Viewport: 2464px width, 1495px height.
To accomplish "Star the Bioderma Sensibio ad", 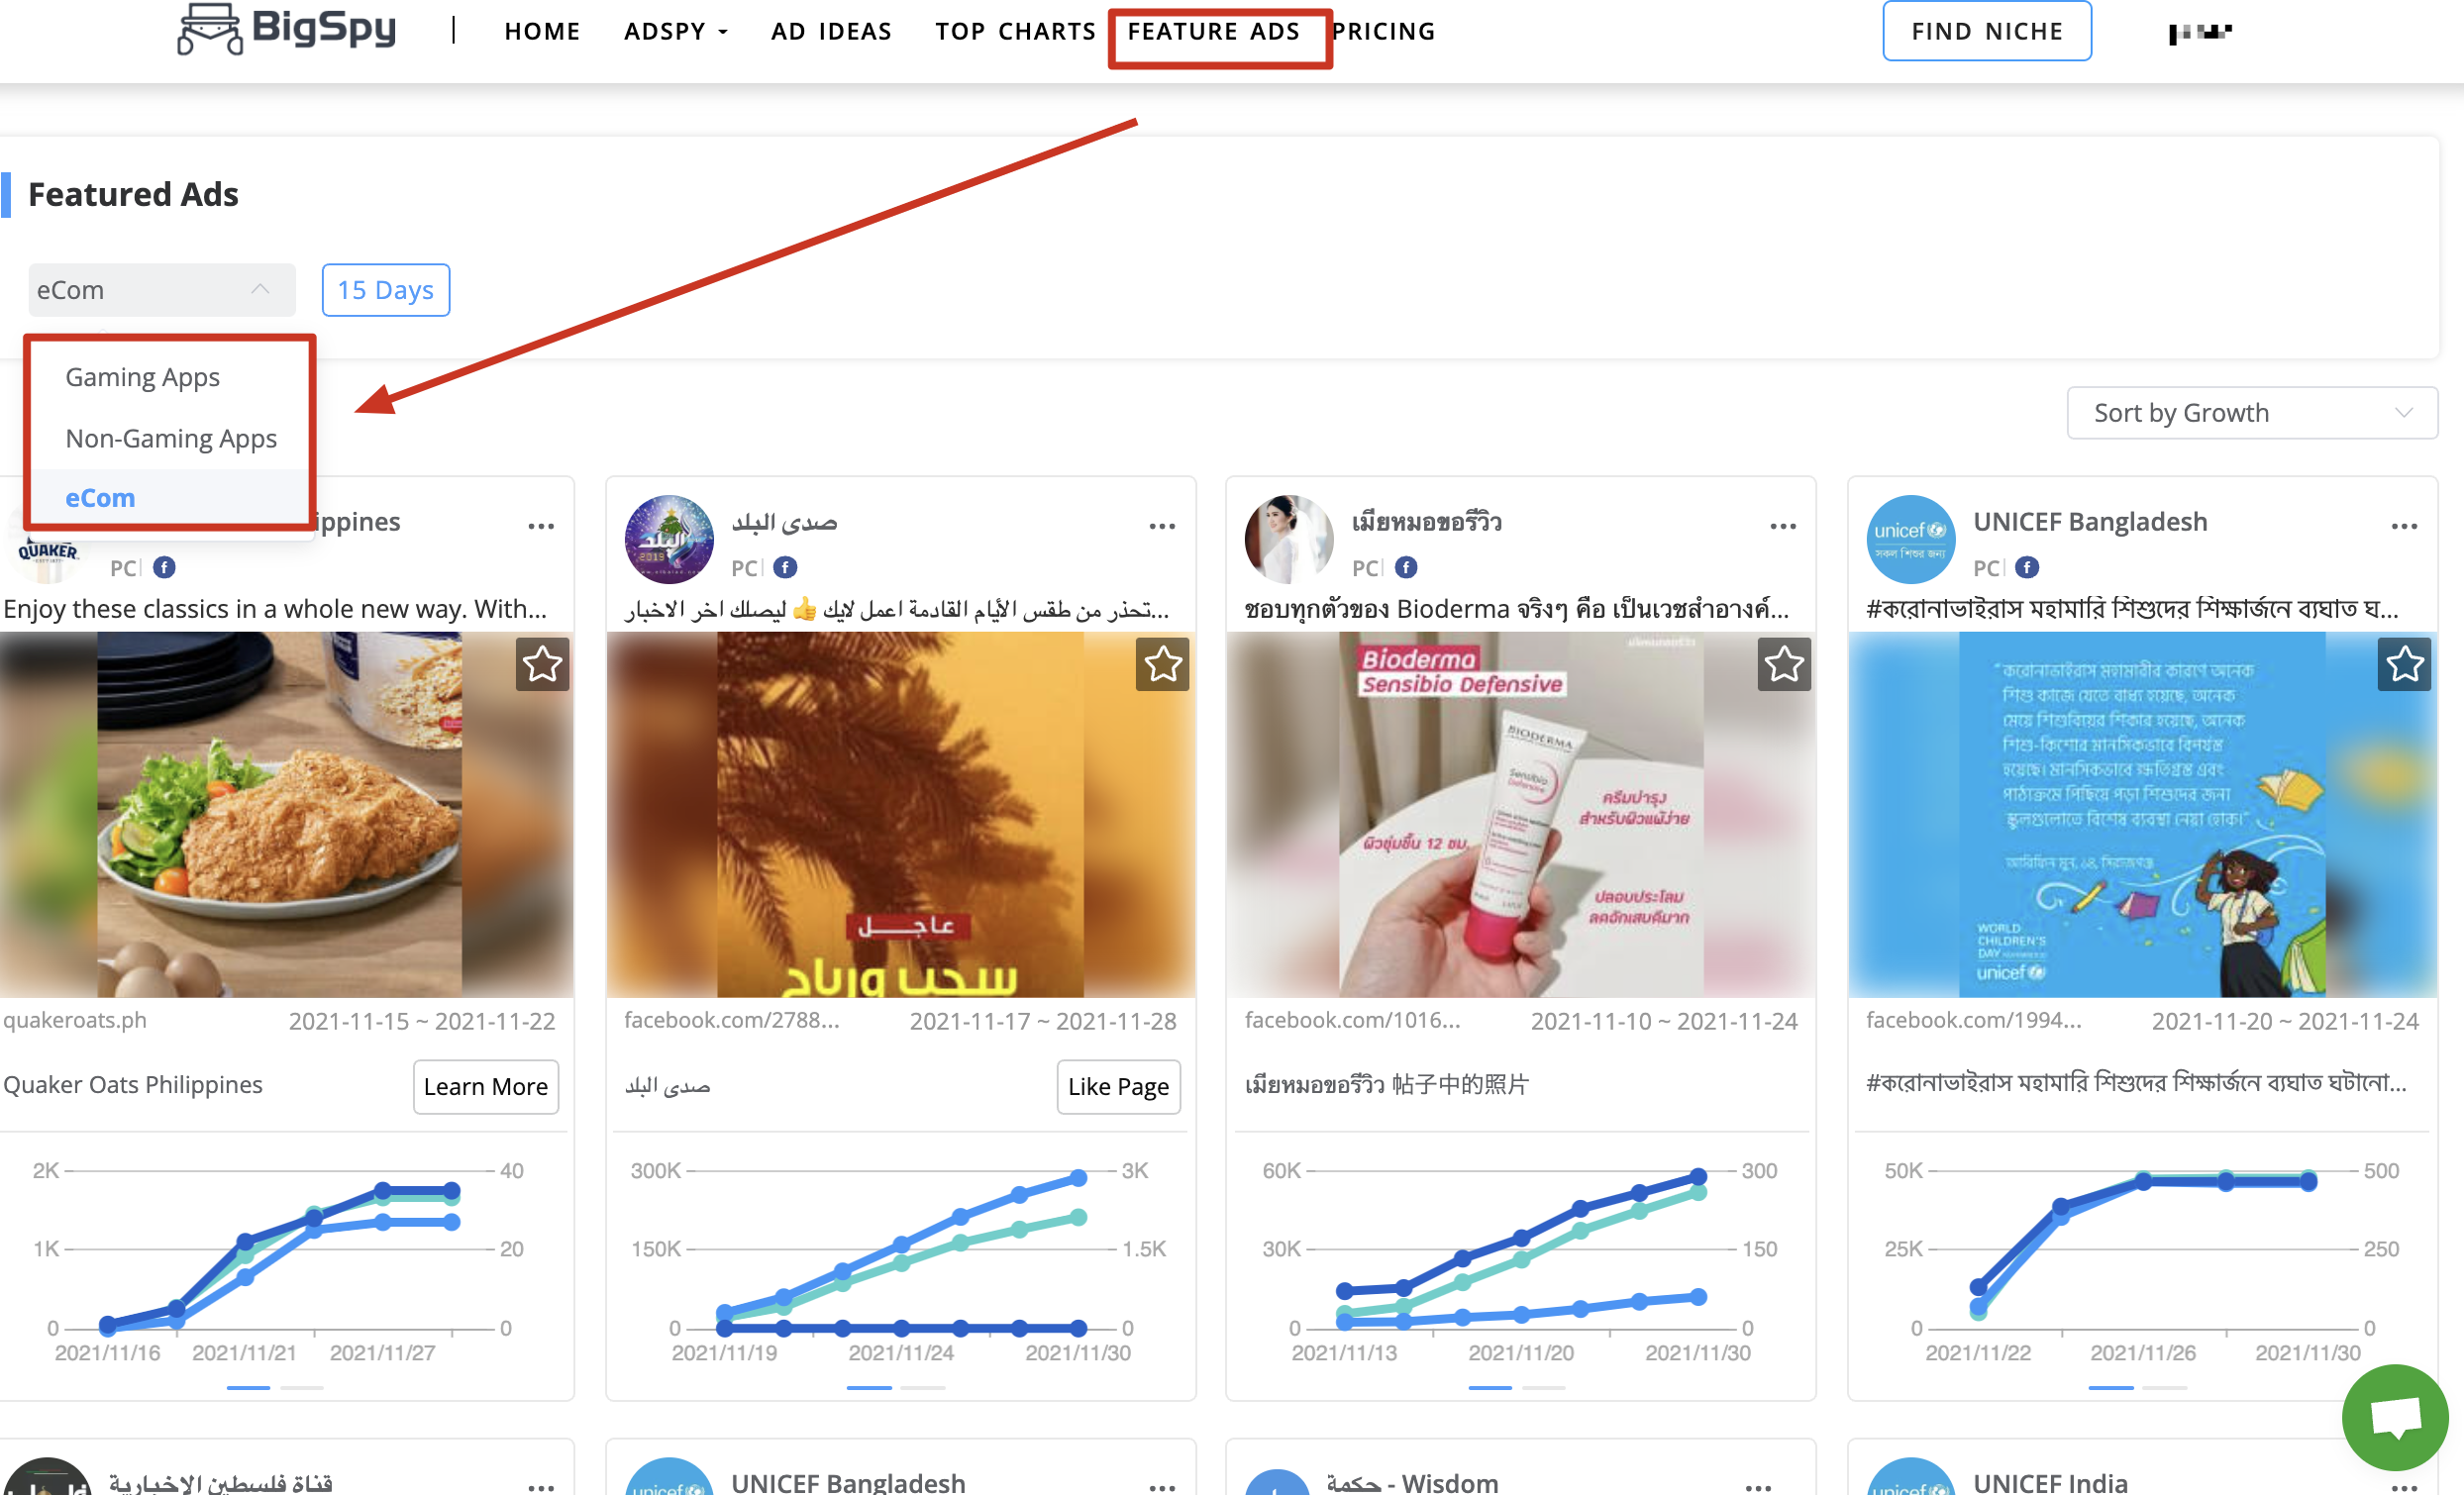I will click(x=1783, y=664).
